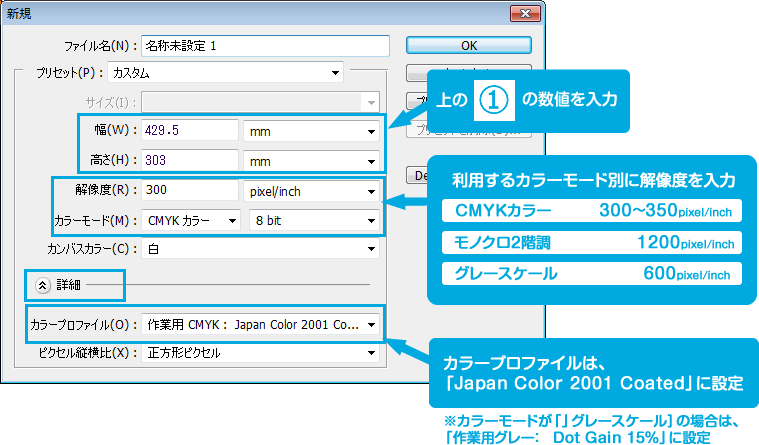
Task: Open the ピクセル縦横比 dropdown
Action: [x=260, y=353]
